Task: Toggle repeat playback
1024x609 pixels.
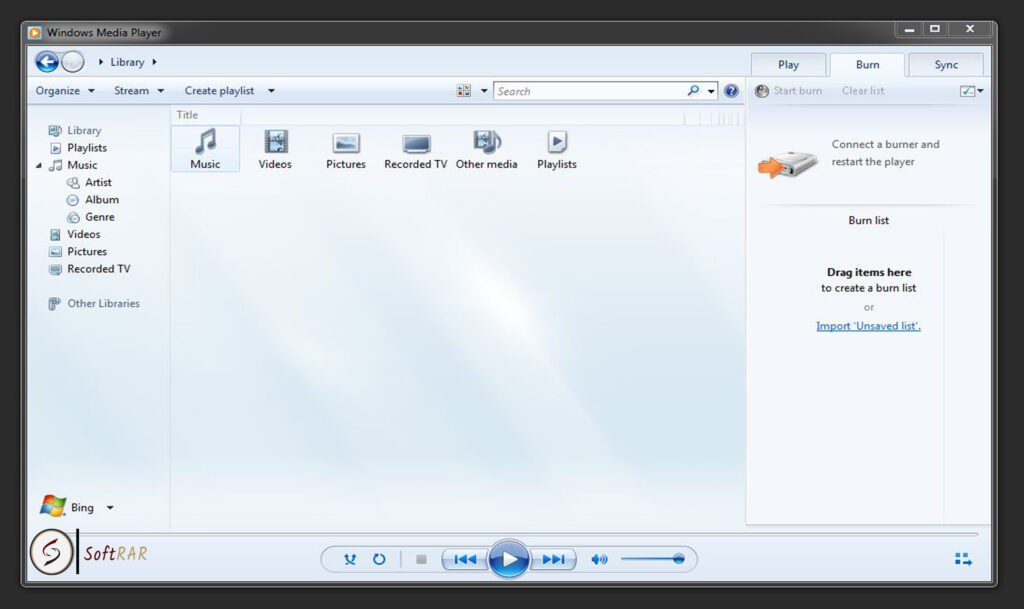Action: pyautogui.click(x=379, y=559)
